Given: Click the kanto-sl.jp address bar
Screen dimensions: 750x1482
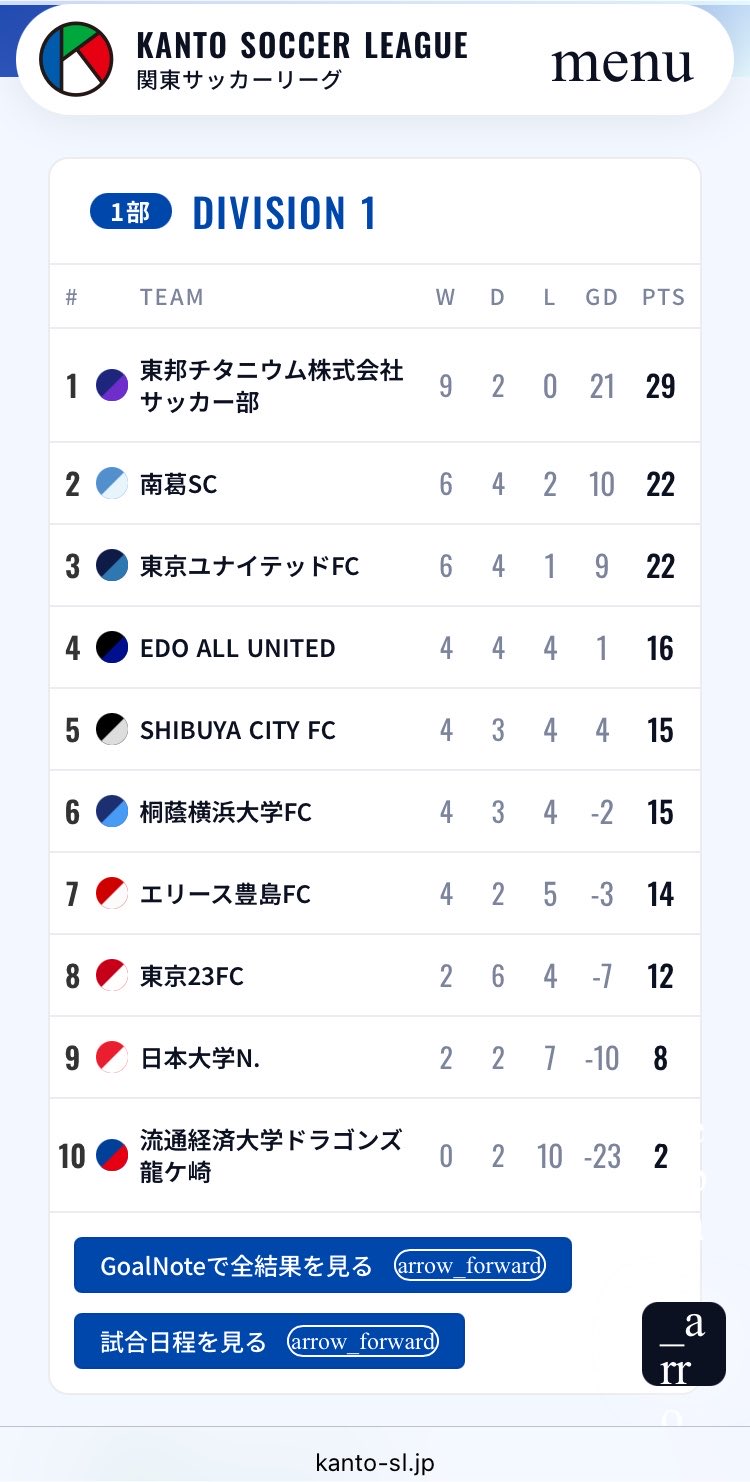Looking at the screenshot, I should click(x=375, y=1463).
